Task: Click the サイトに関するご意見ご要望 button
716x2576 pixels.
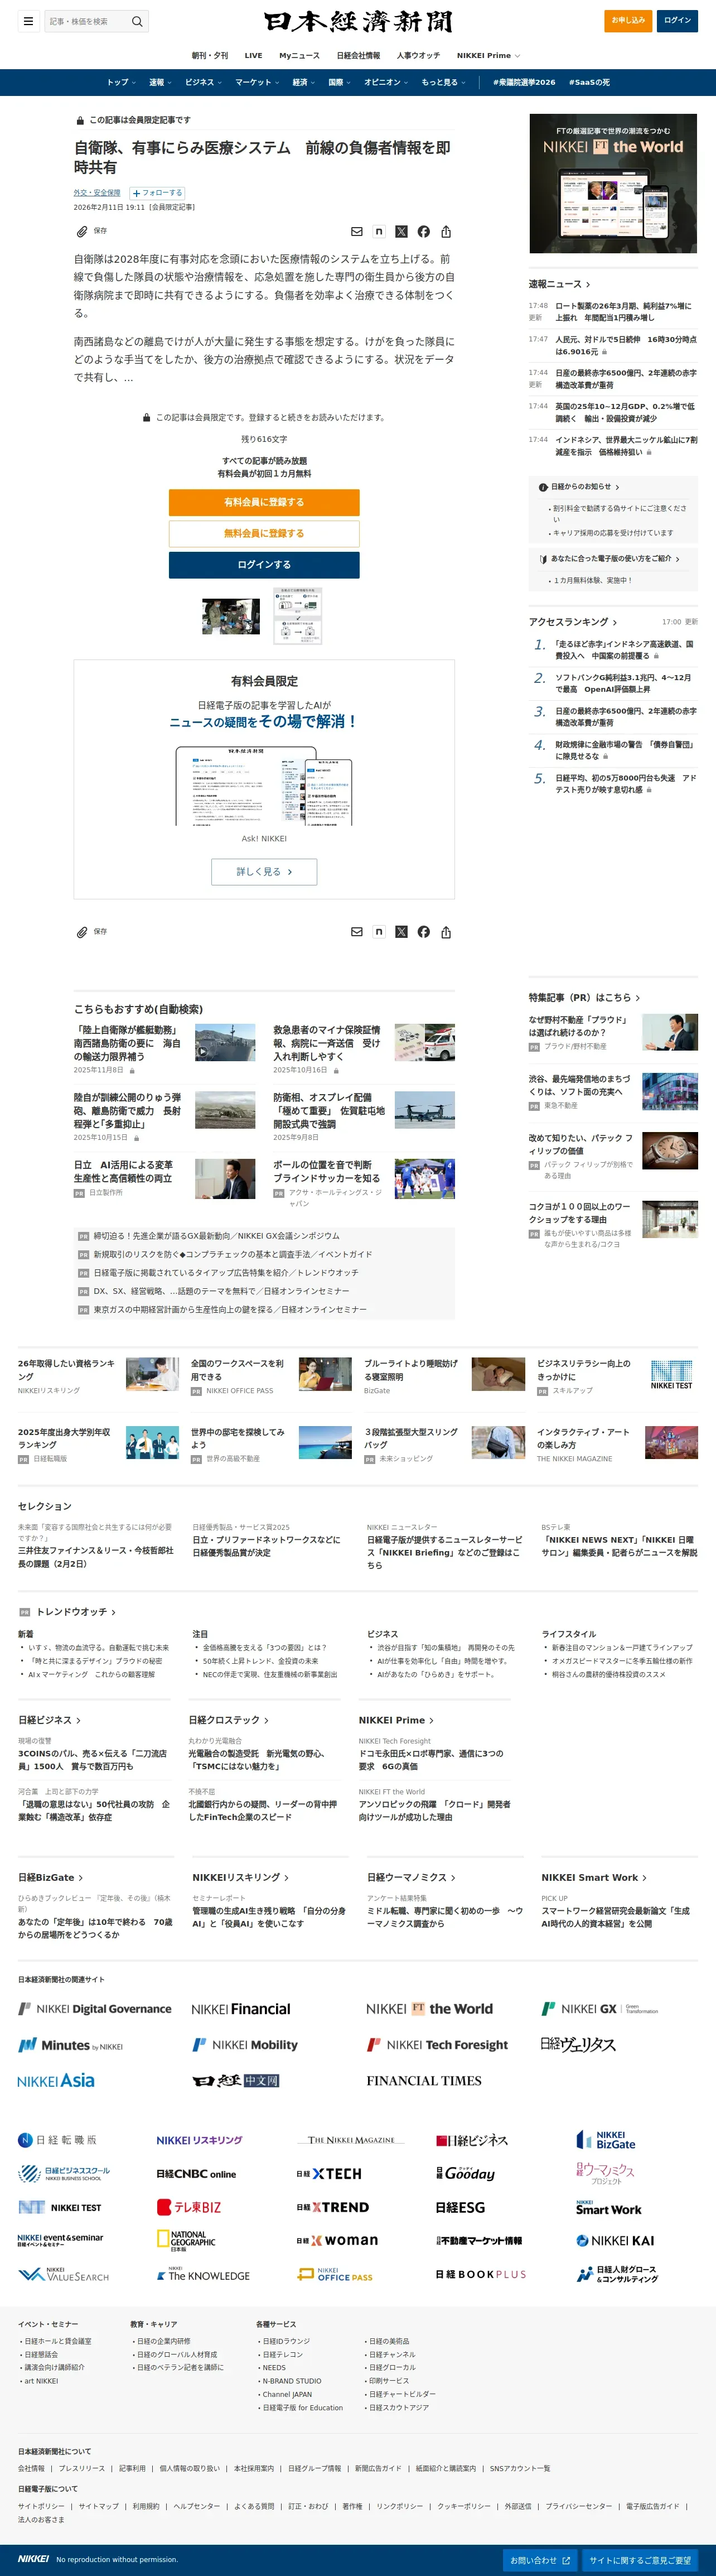Action: click(x=640, y=2560)
